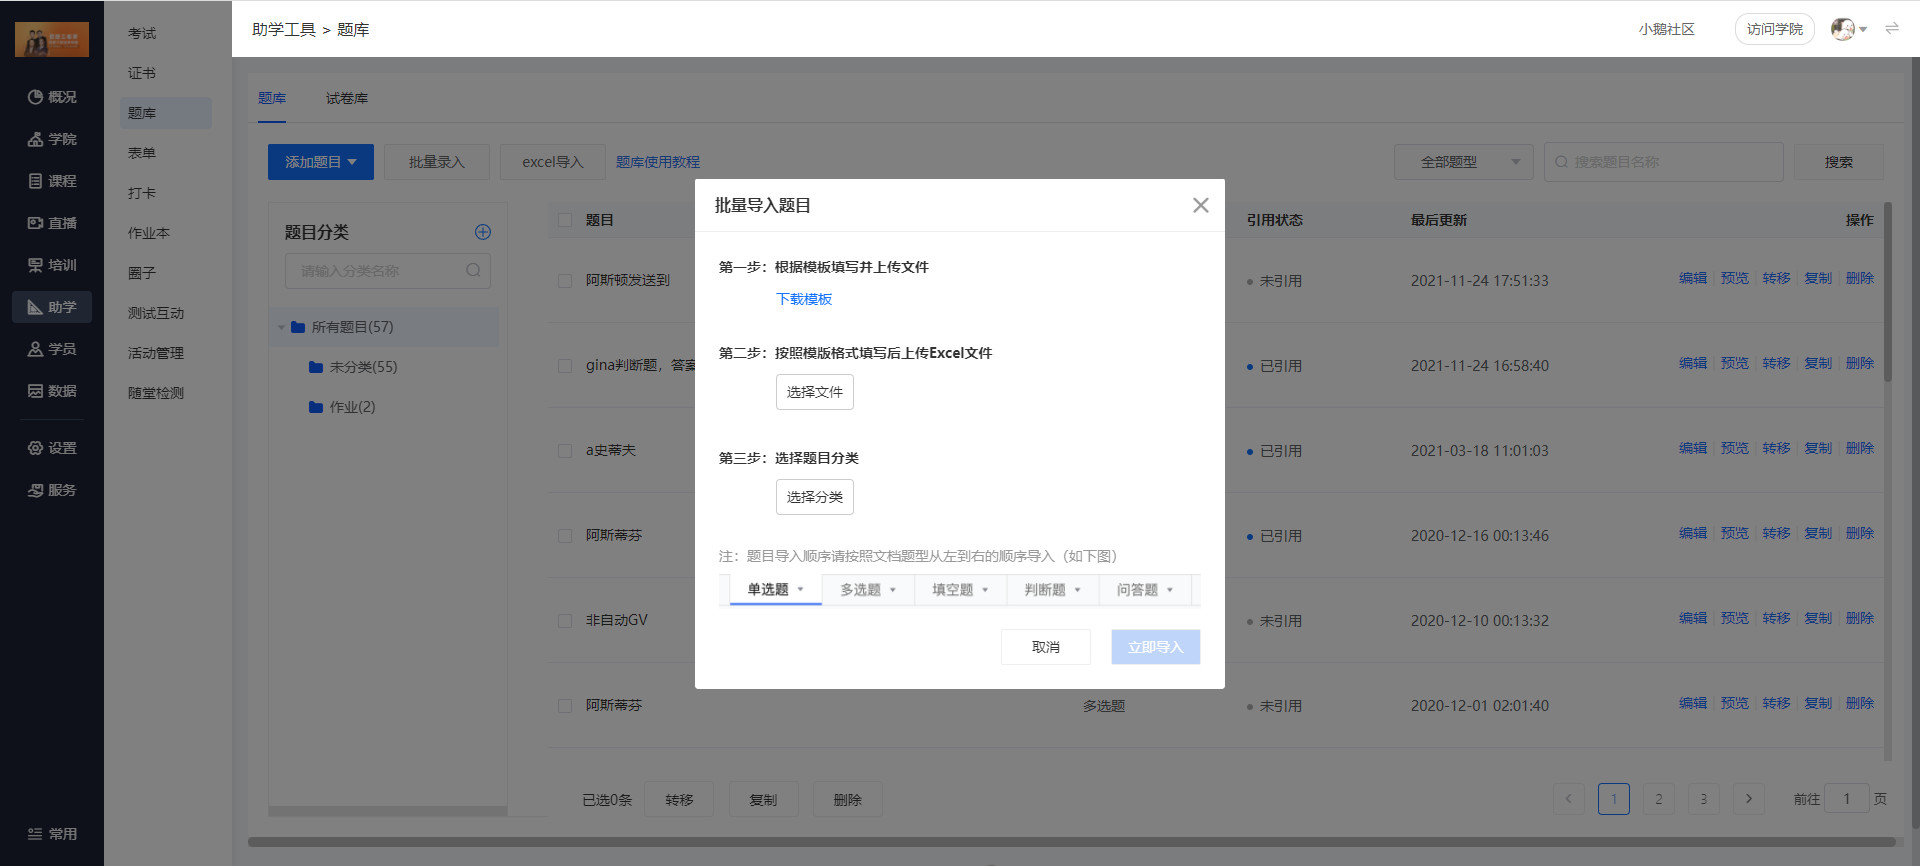Viewport: 1920px width, 866px height.
Task: Click the user avatar icon
Action: point(1842,29)
